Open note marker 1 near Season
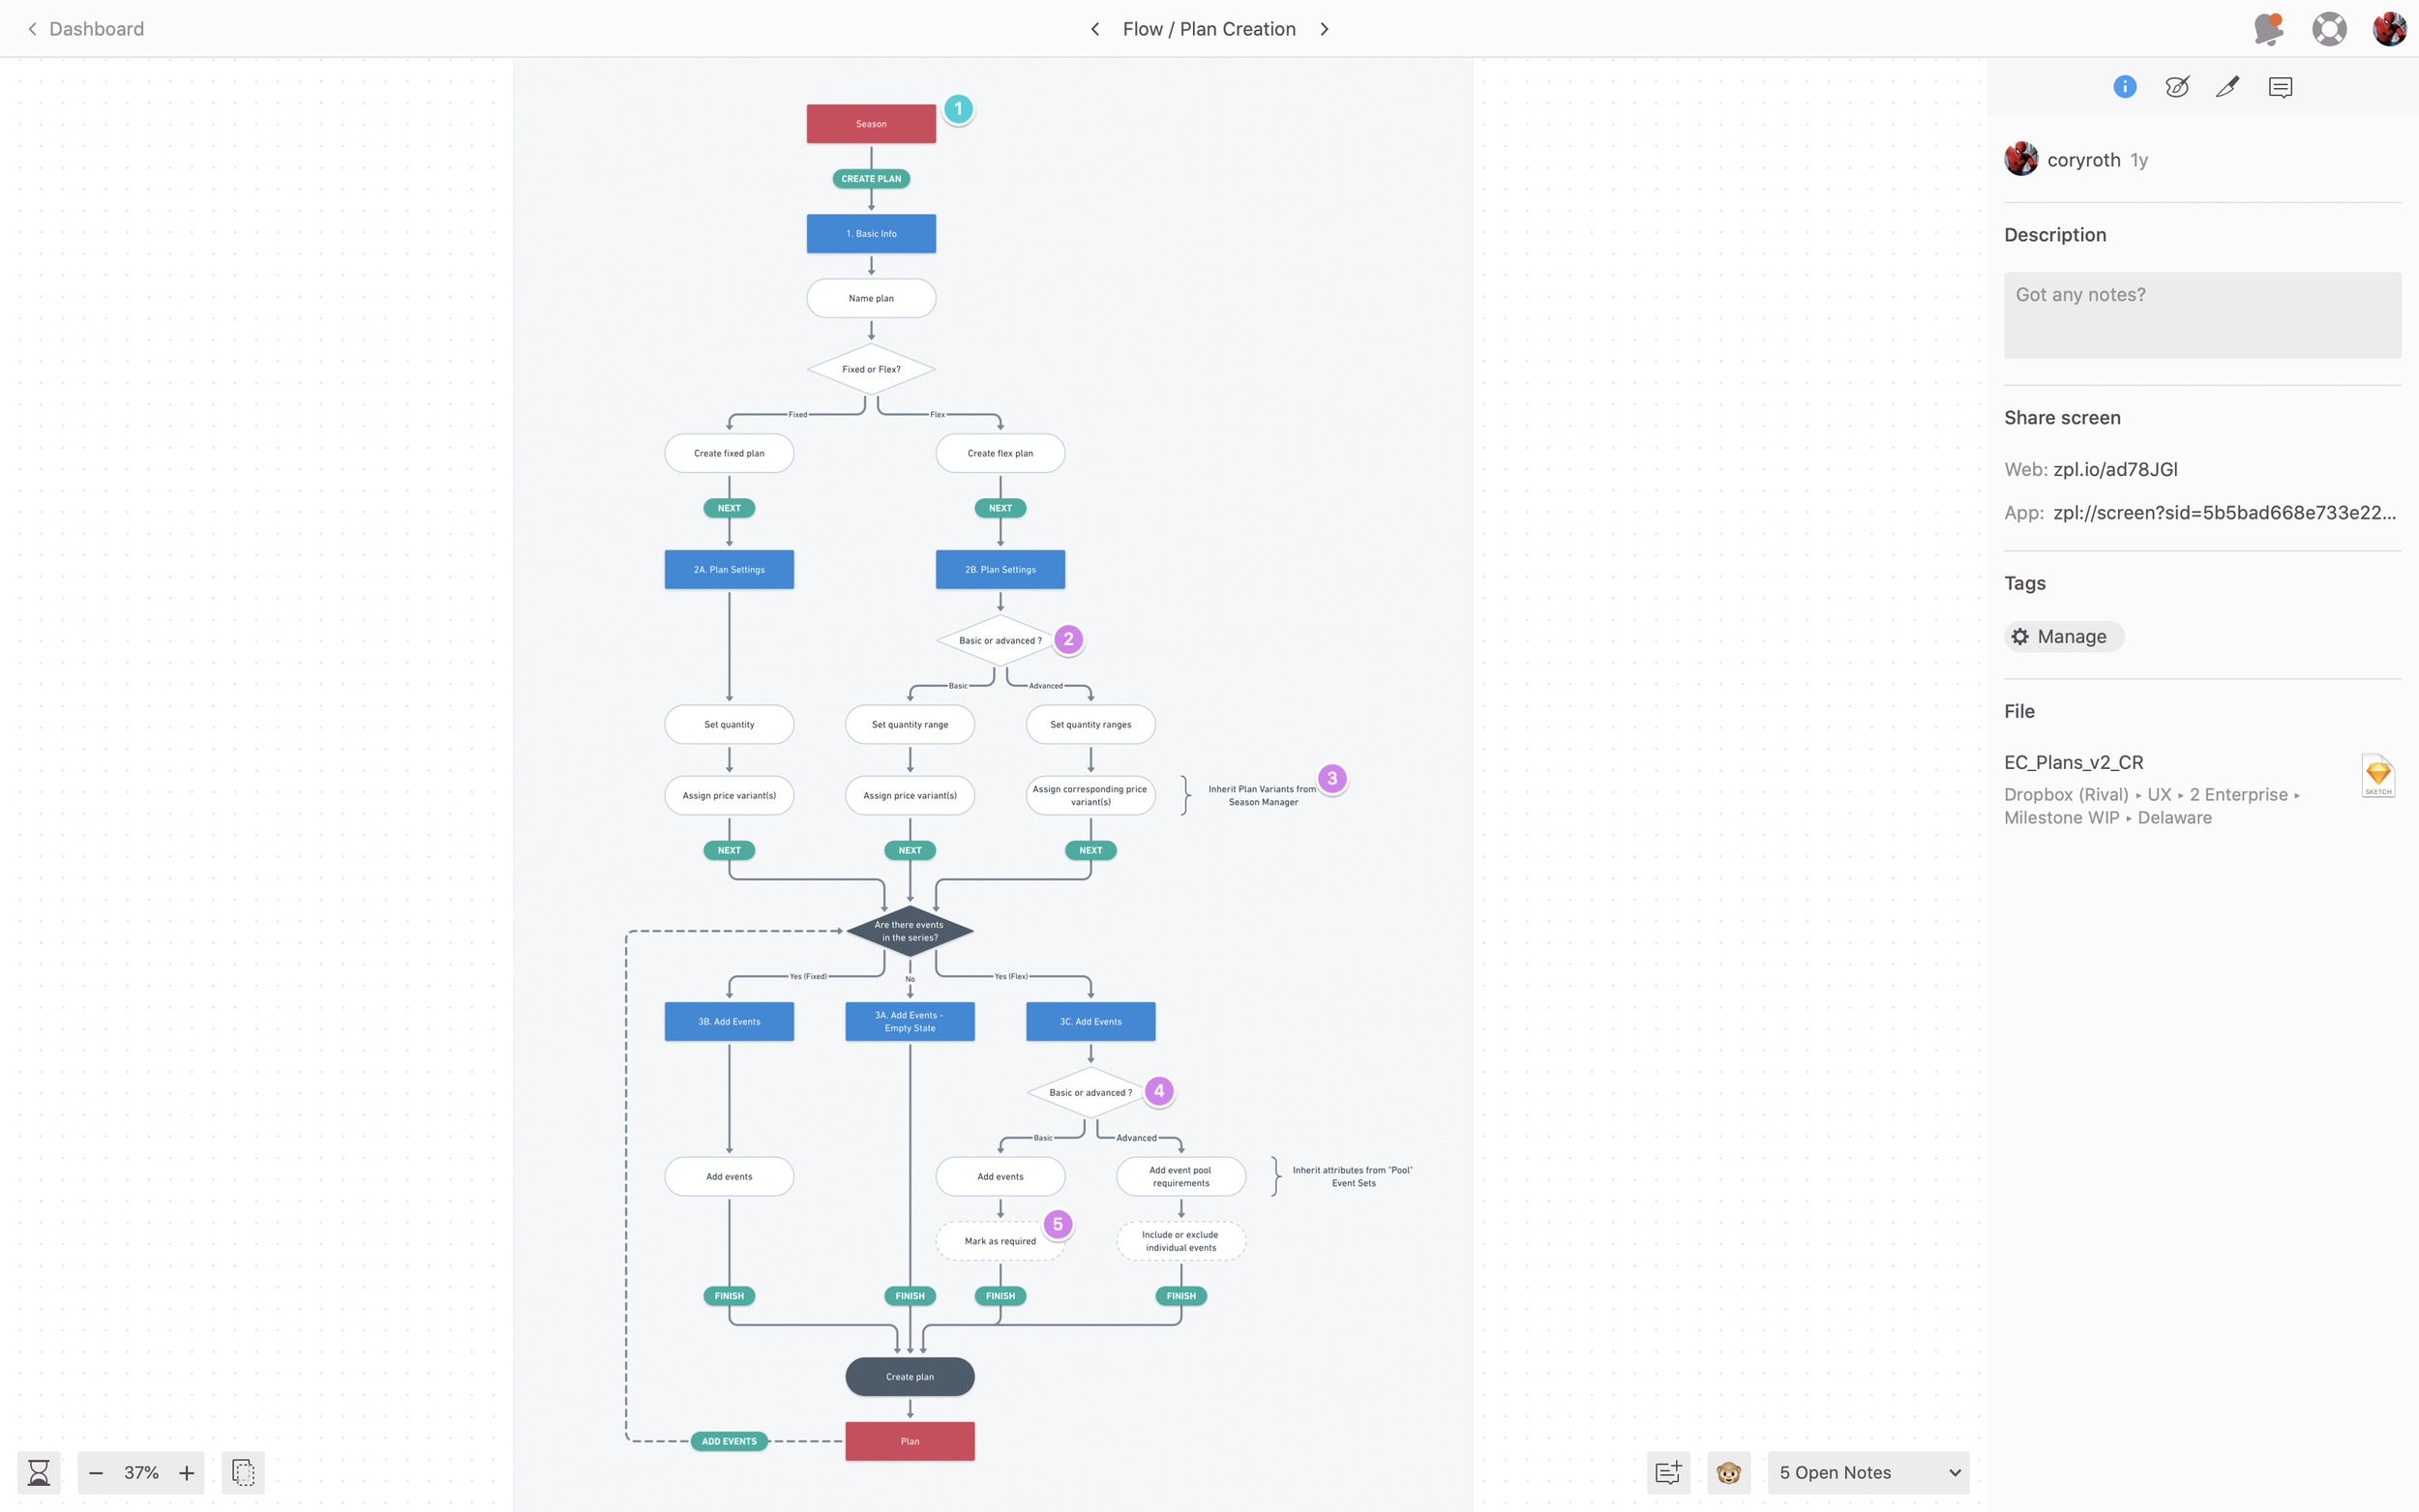 pyautogui.click(x=958, y=109)
